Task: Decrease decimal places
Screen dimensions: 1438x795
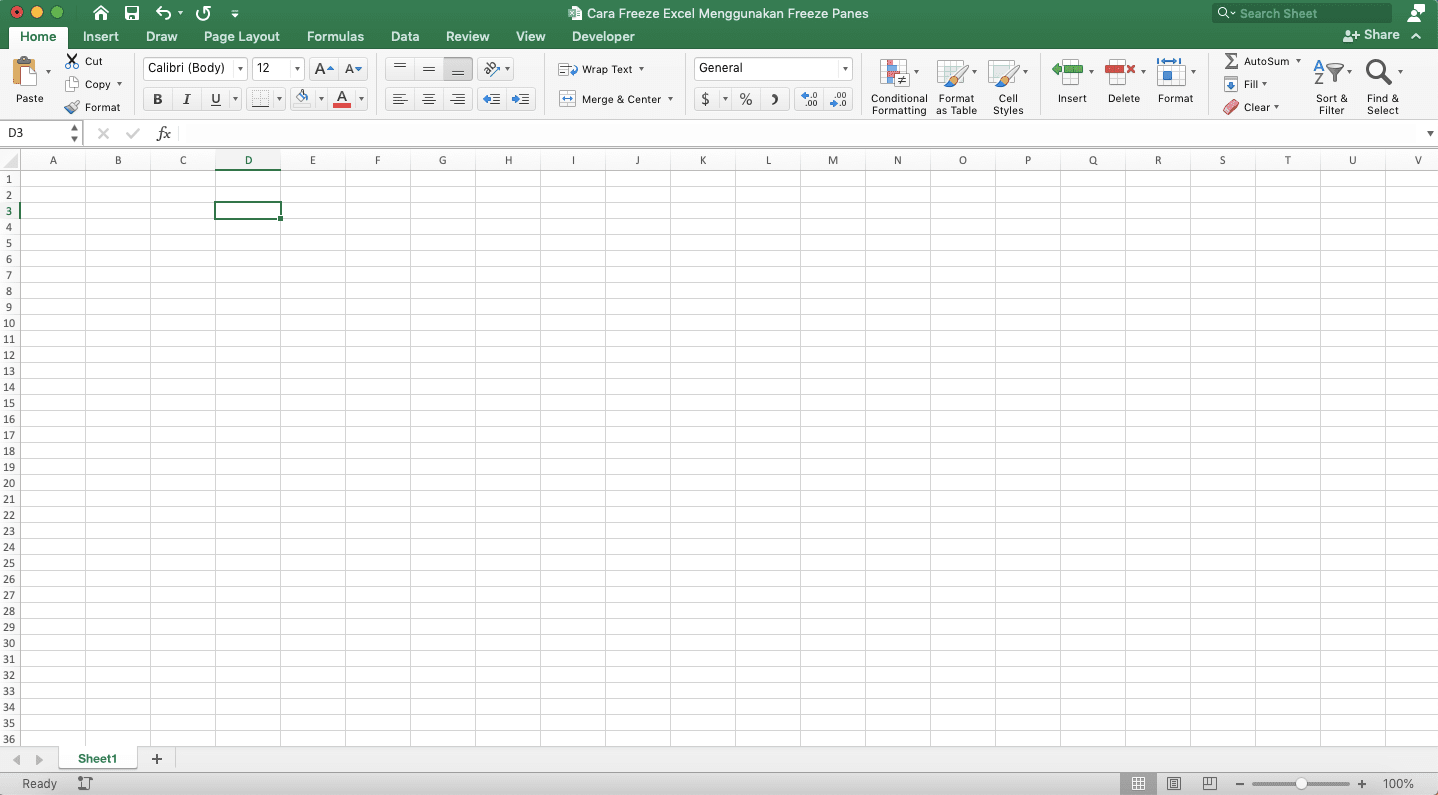Action: (x=838, y=99)
